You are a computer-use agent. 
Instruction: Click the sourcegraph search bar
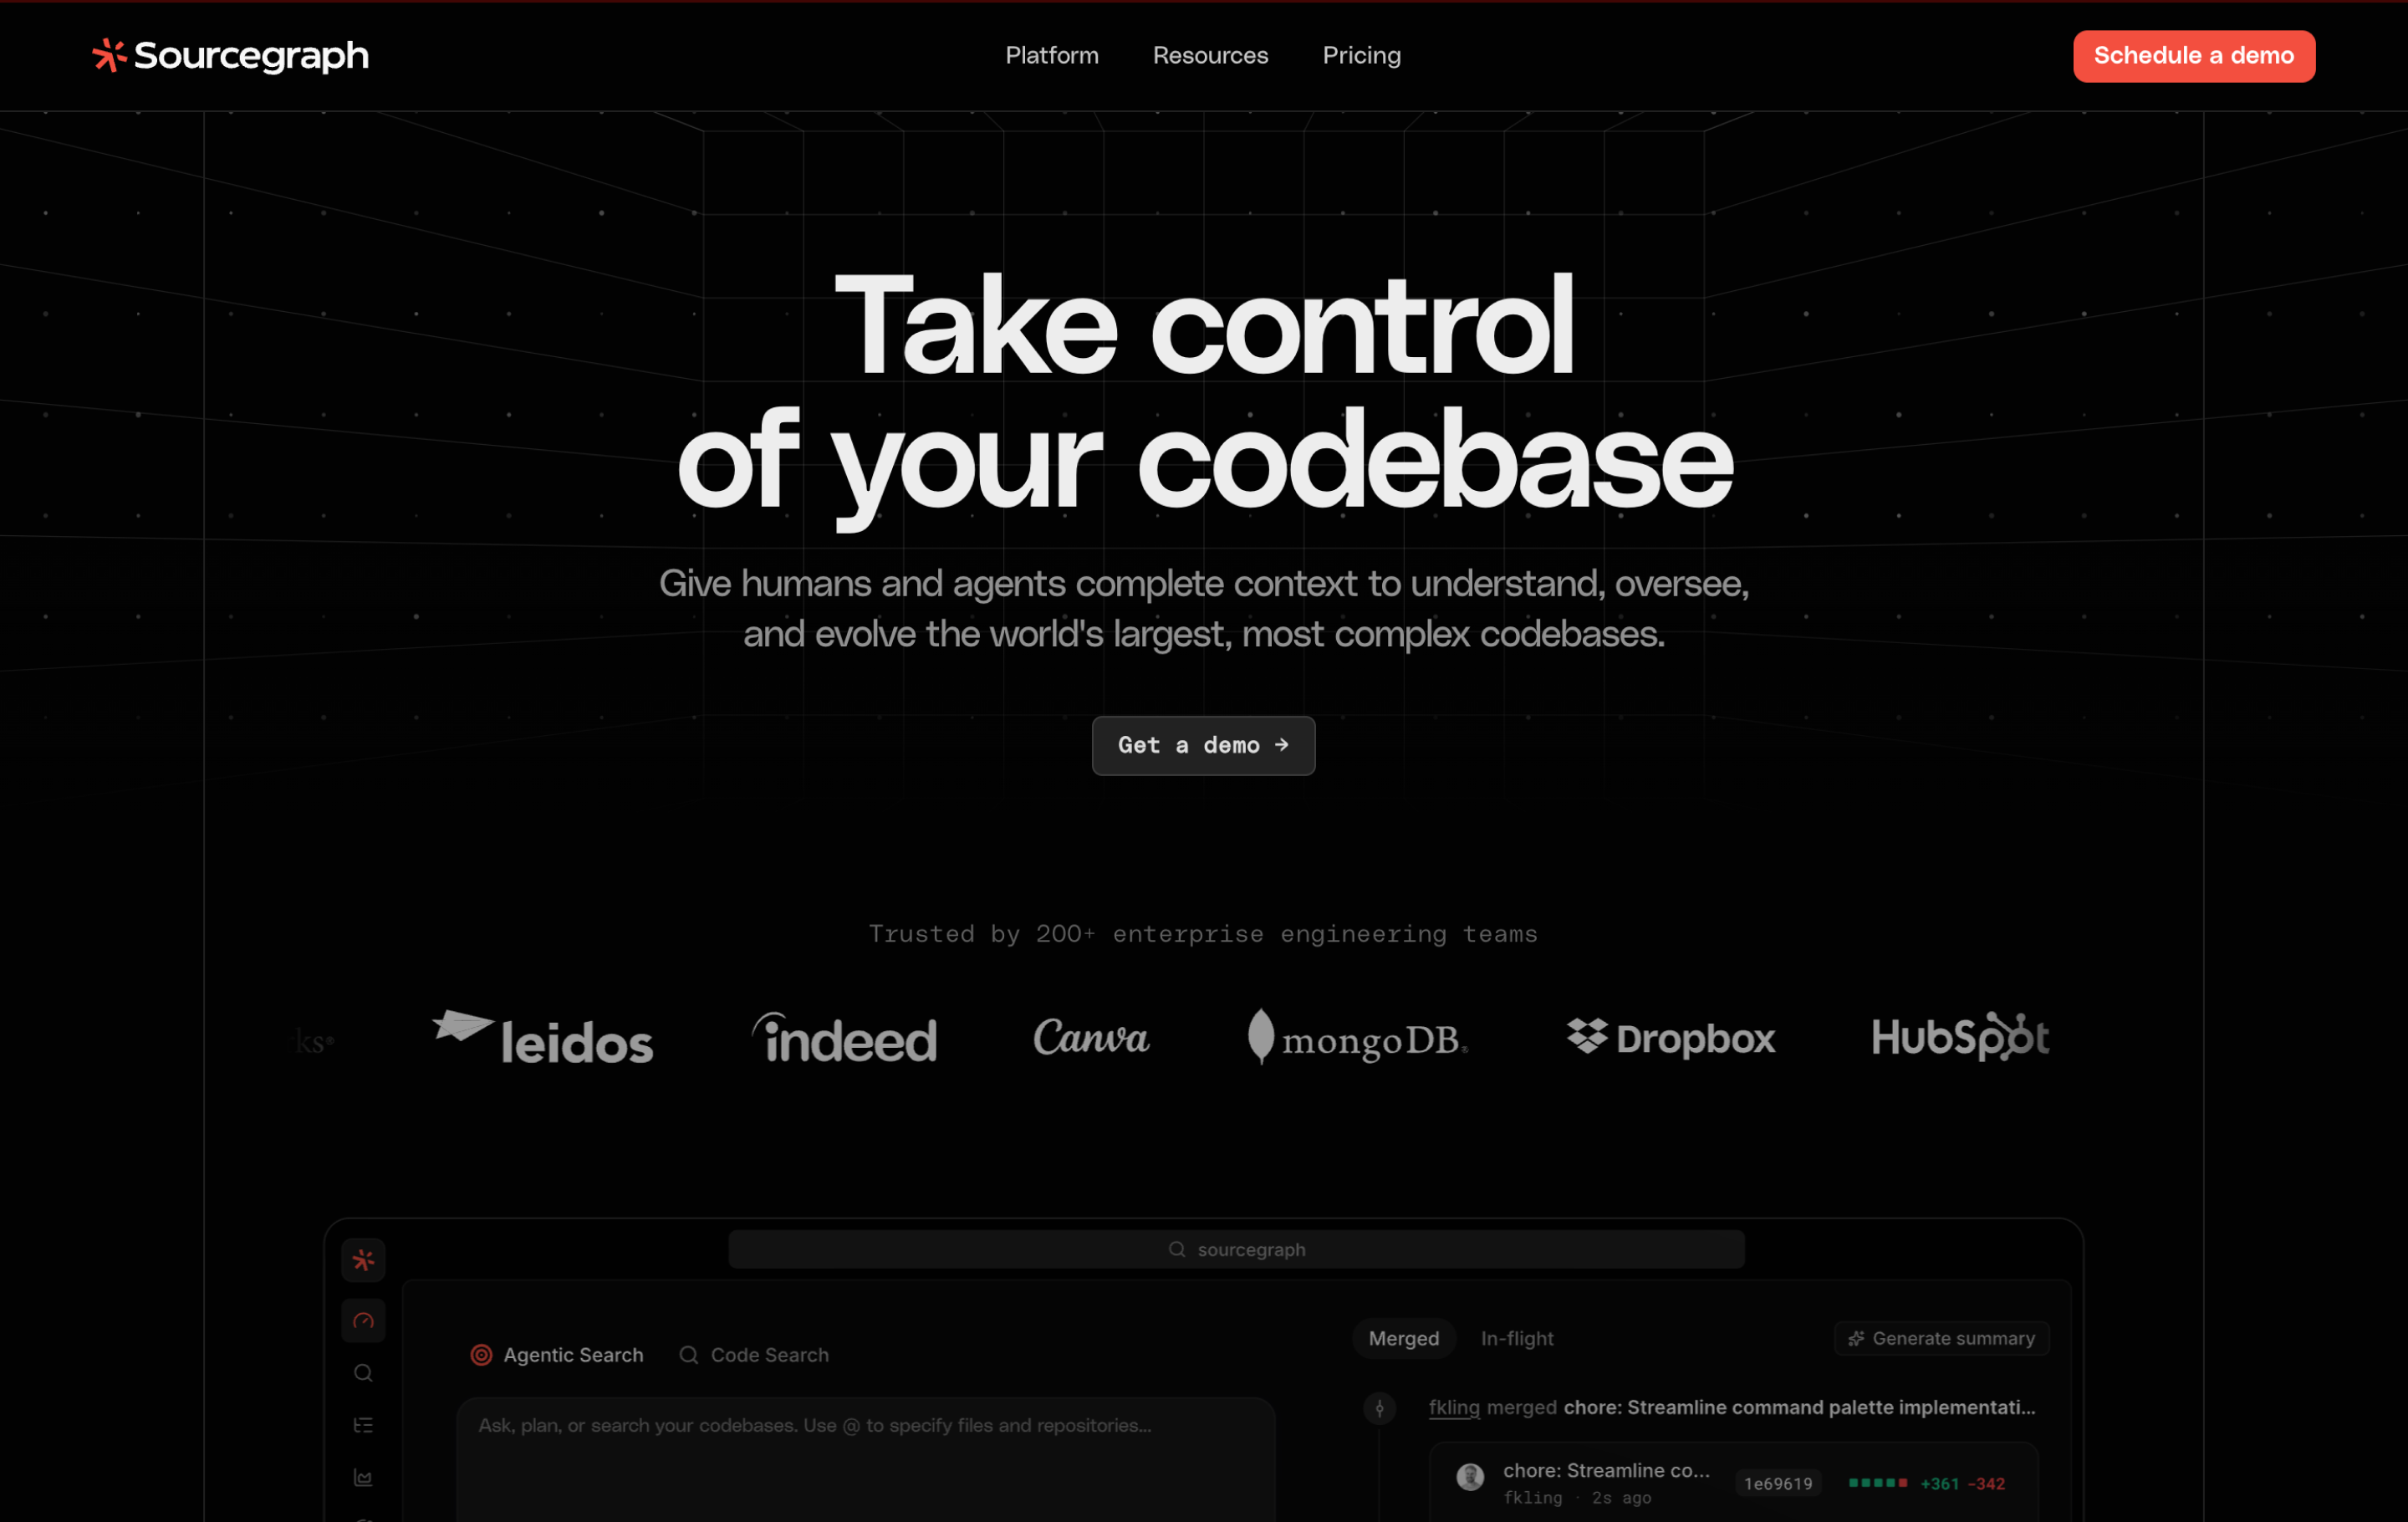[x=1236, y=1249]
